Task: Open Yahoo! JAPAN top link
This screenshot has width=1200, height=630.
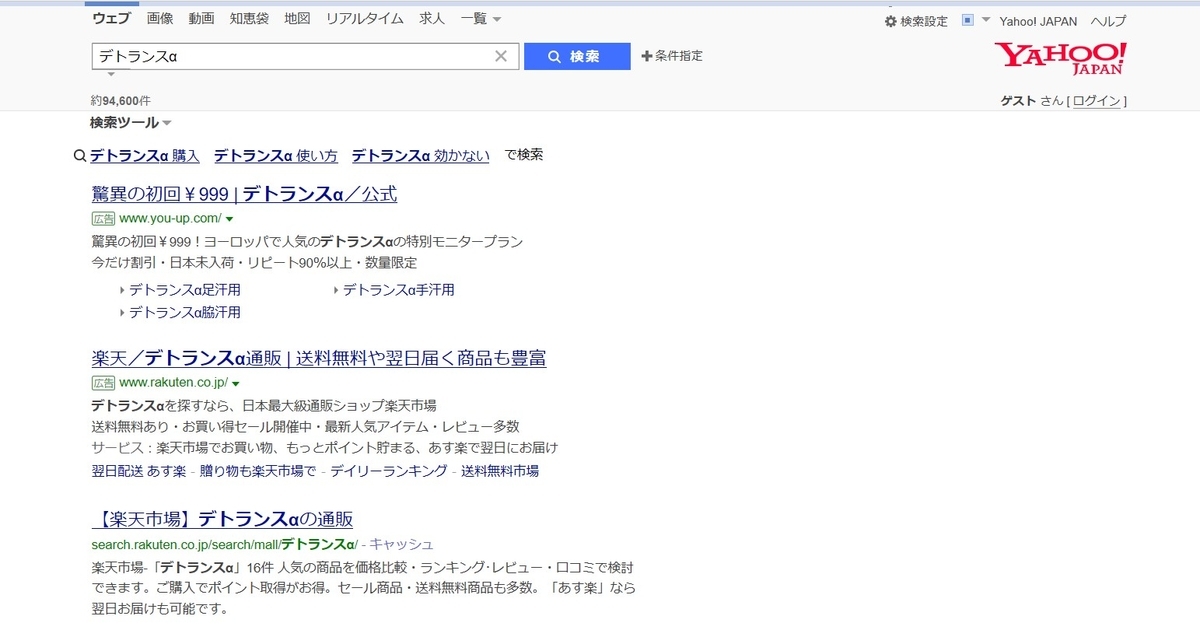Action: point(1038,21)
